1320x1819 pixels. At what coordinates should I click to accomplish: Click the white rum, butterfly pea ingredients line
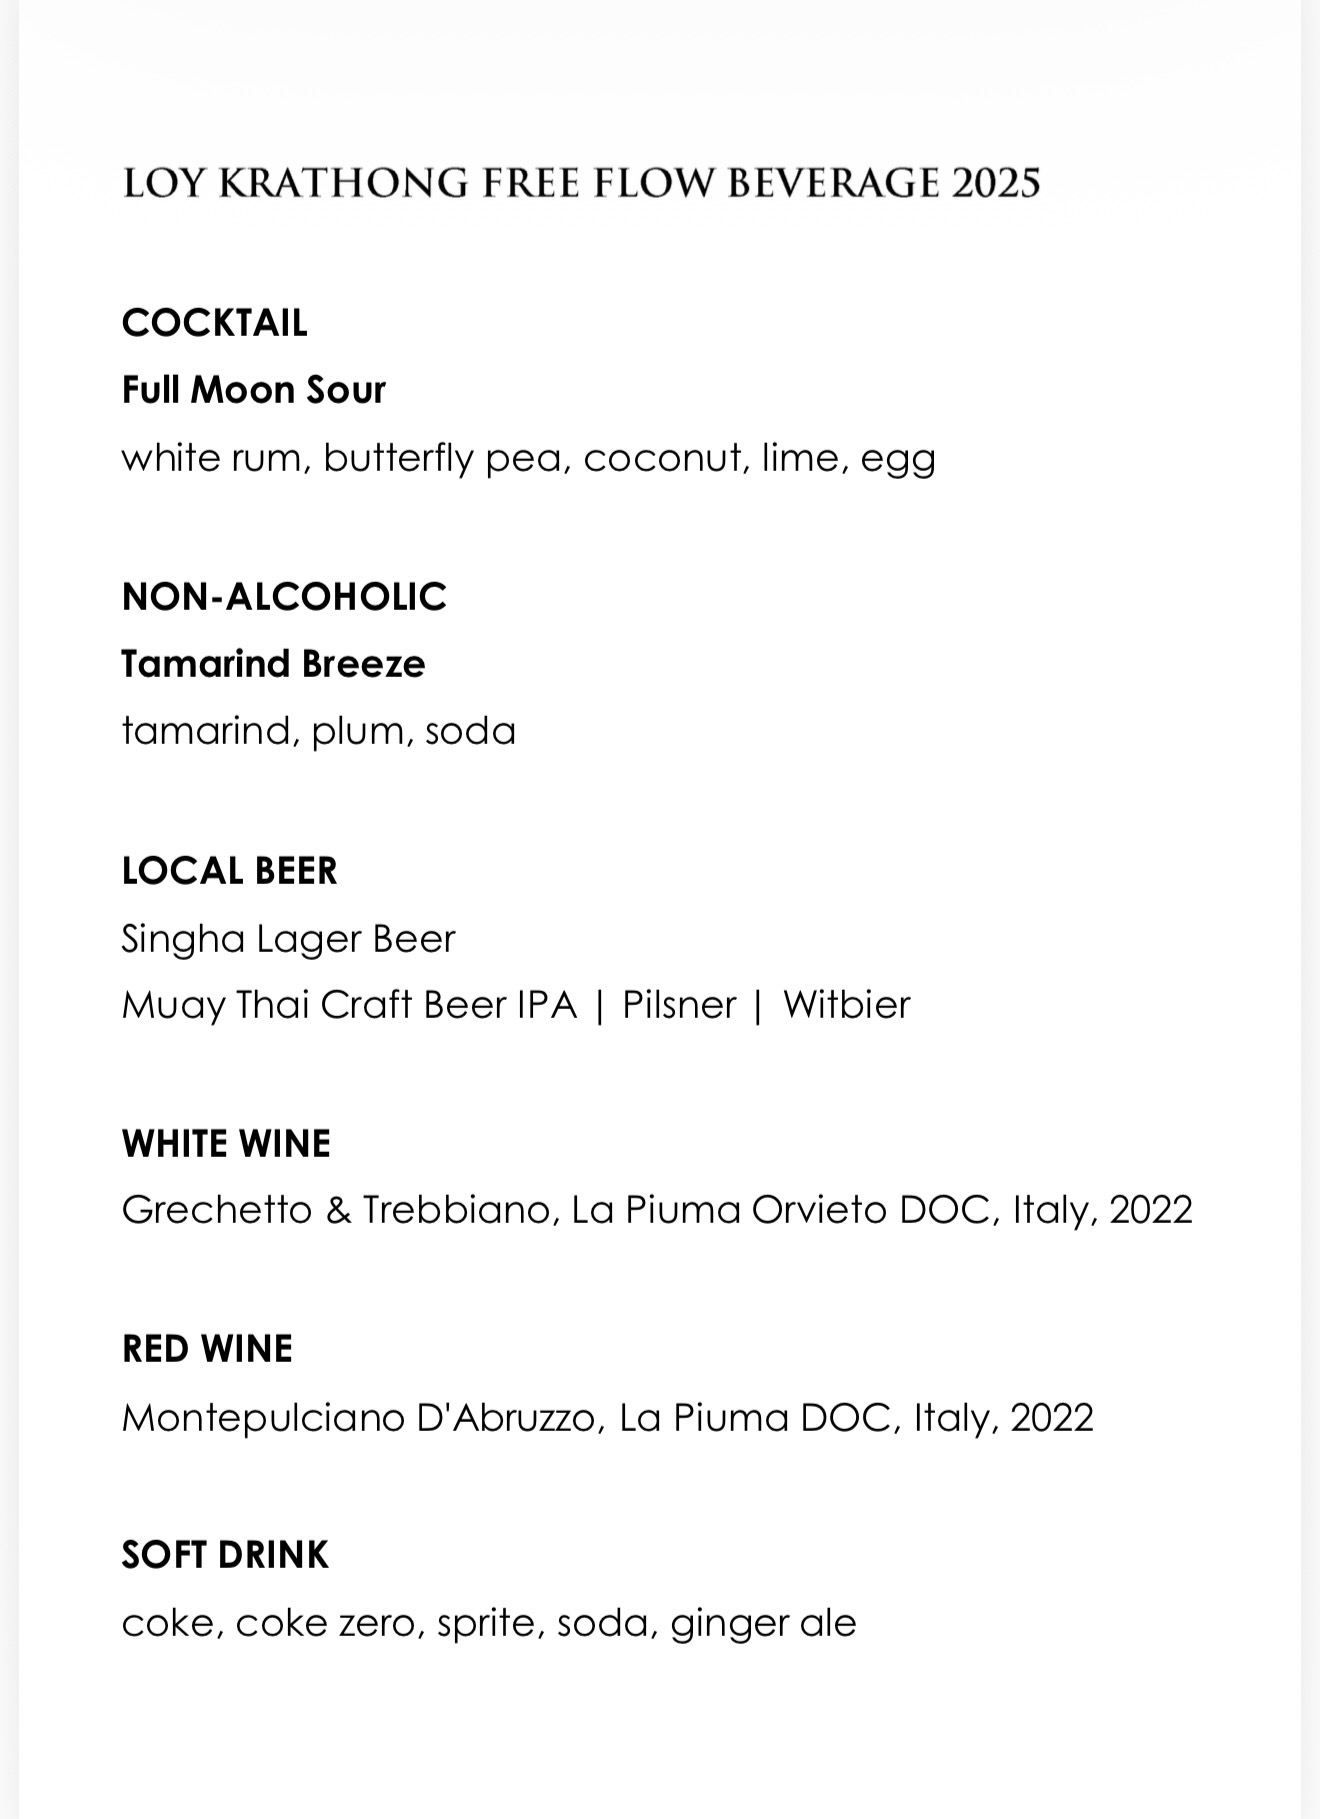pos(528,458)
